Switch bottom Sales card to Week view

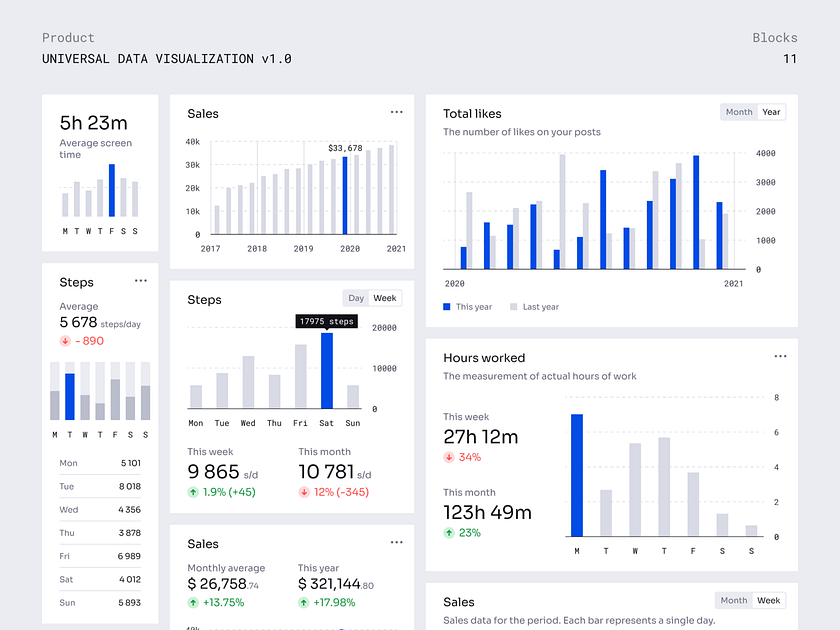point(768,600)
